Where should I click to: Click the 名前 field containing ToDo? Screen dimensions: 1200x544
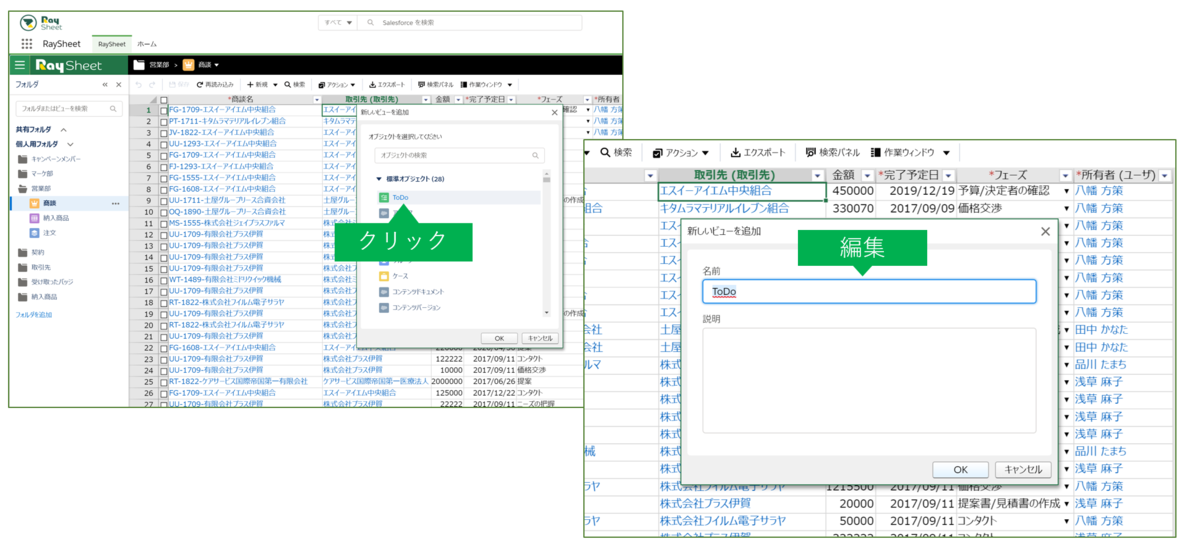point(869,292)
